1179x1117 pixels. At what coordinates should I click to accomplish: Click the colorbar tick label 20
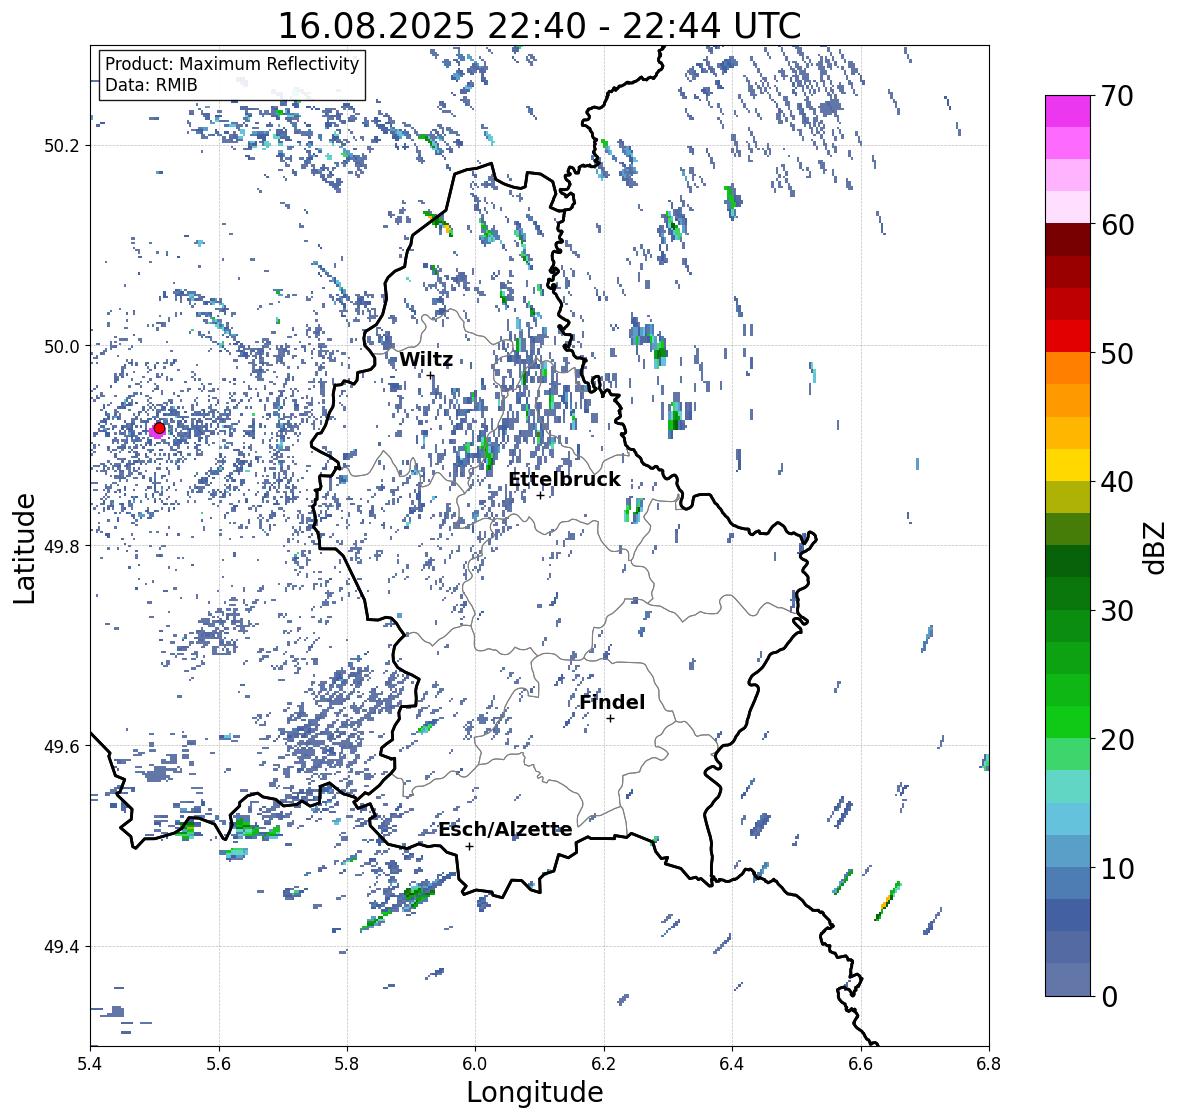pos(1117,740)
